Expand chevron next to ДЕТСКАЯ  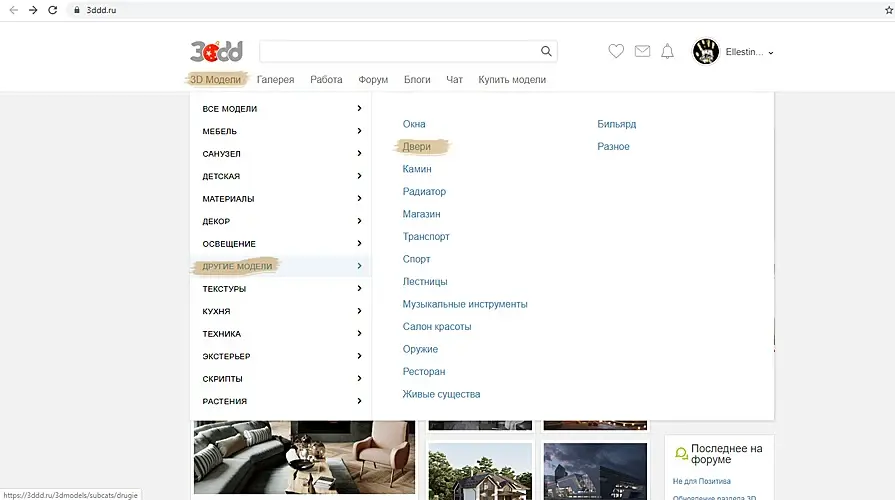pos(359,176)
